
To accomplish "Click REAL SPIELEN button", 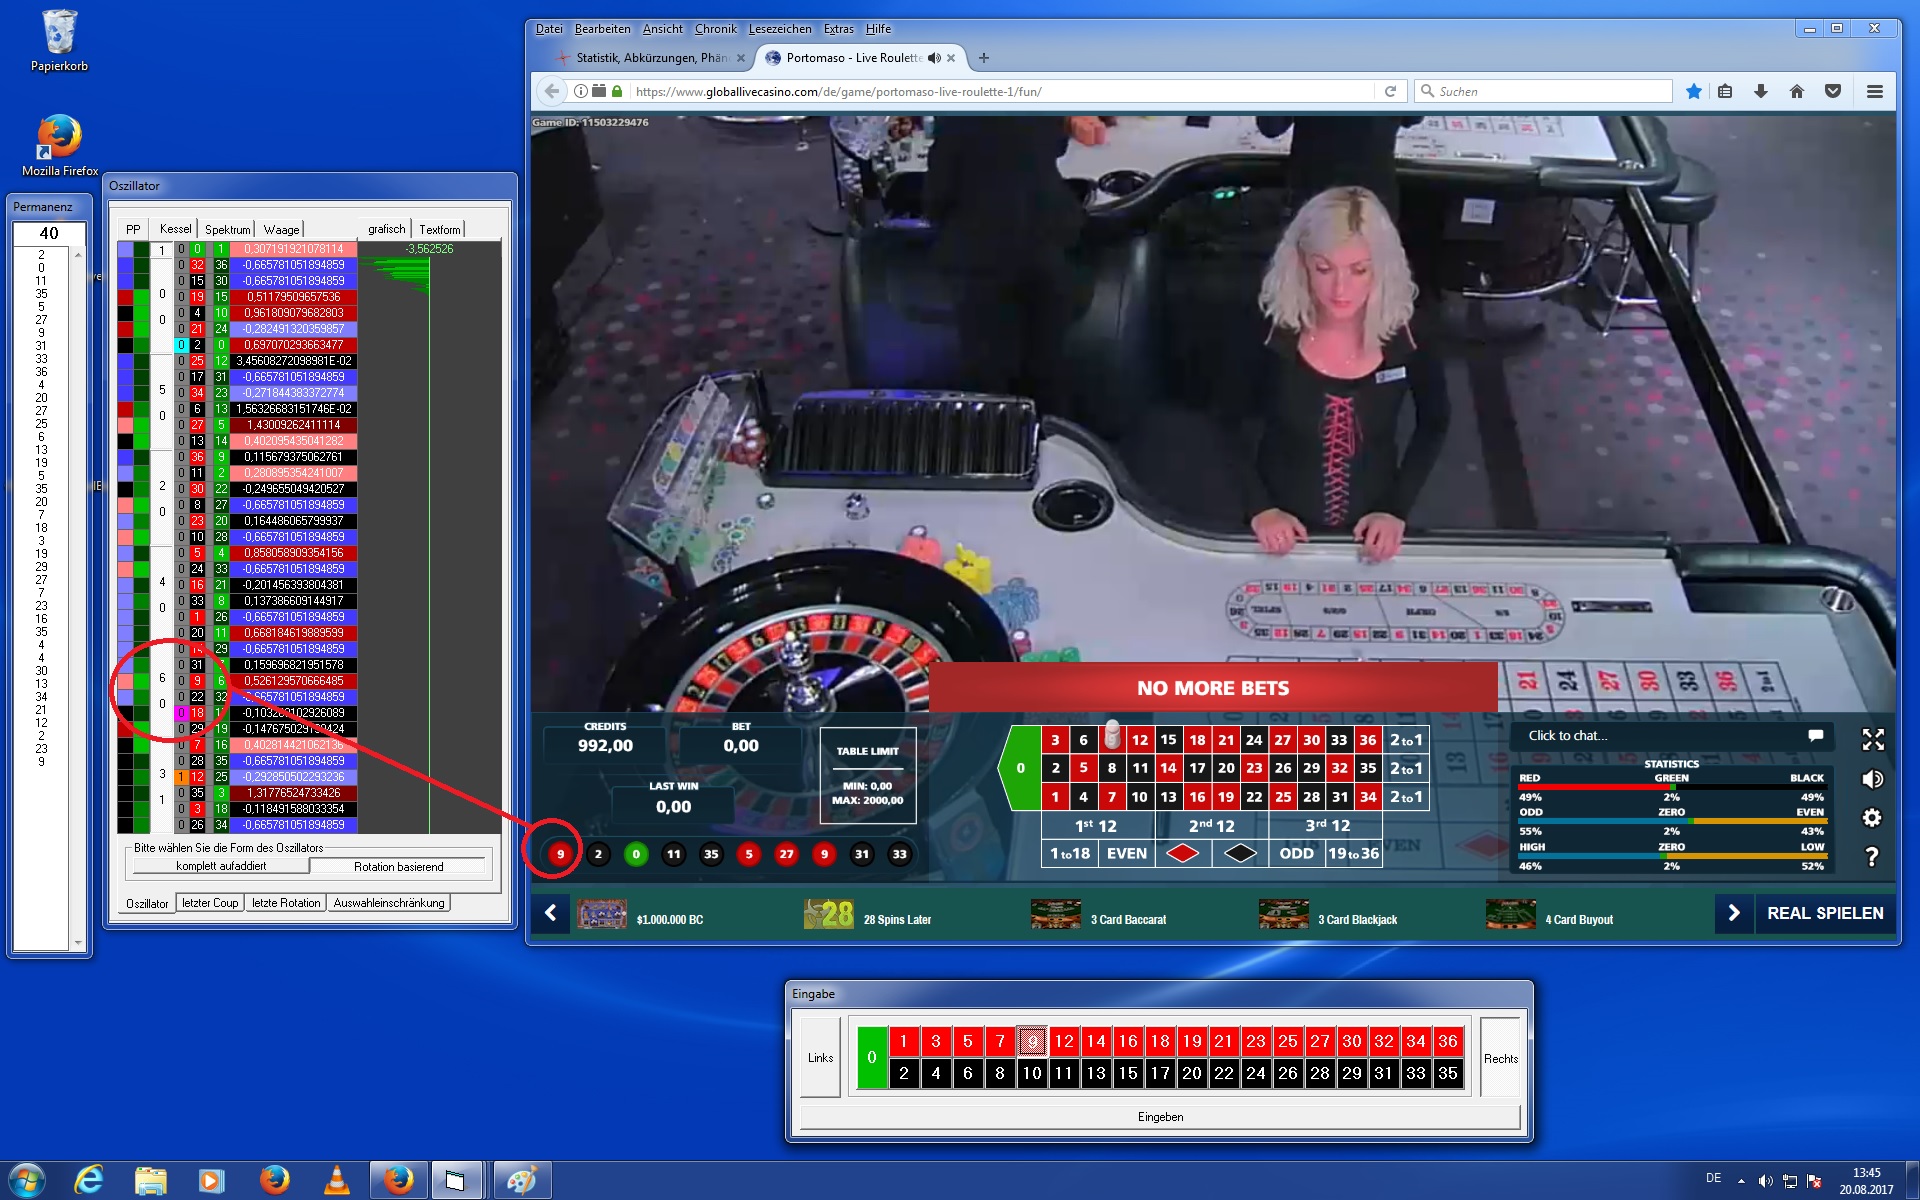I will point(1825,913).
